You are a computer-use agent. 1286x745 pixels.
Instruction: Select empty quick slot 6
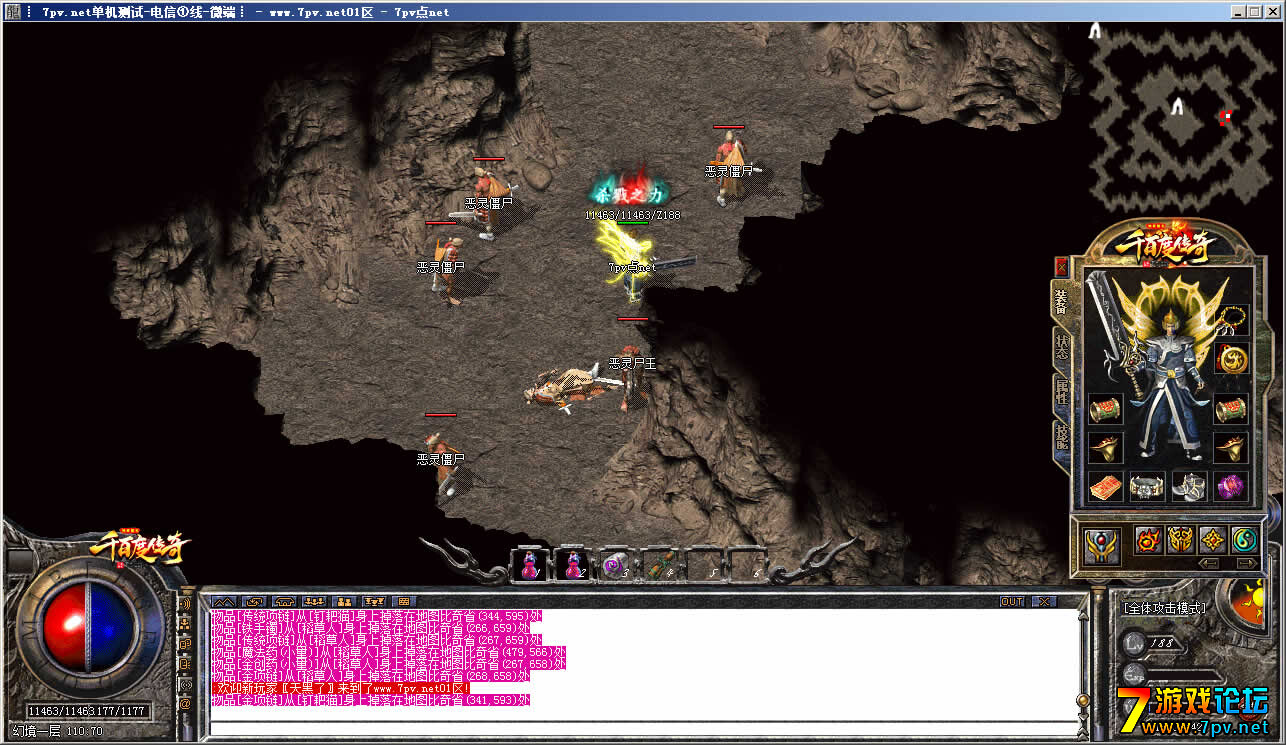click(x=747, y=566)
